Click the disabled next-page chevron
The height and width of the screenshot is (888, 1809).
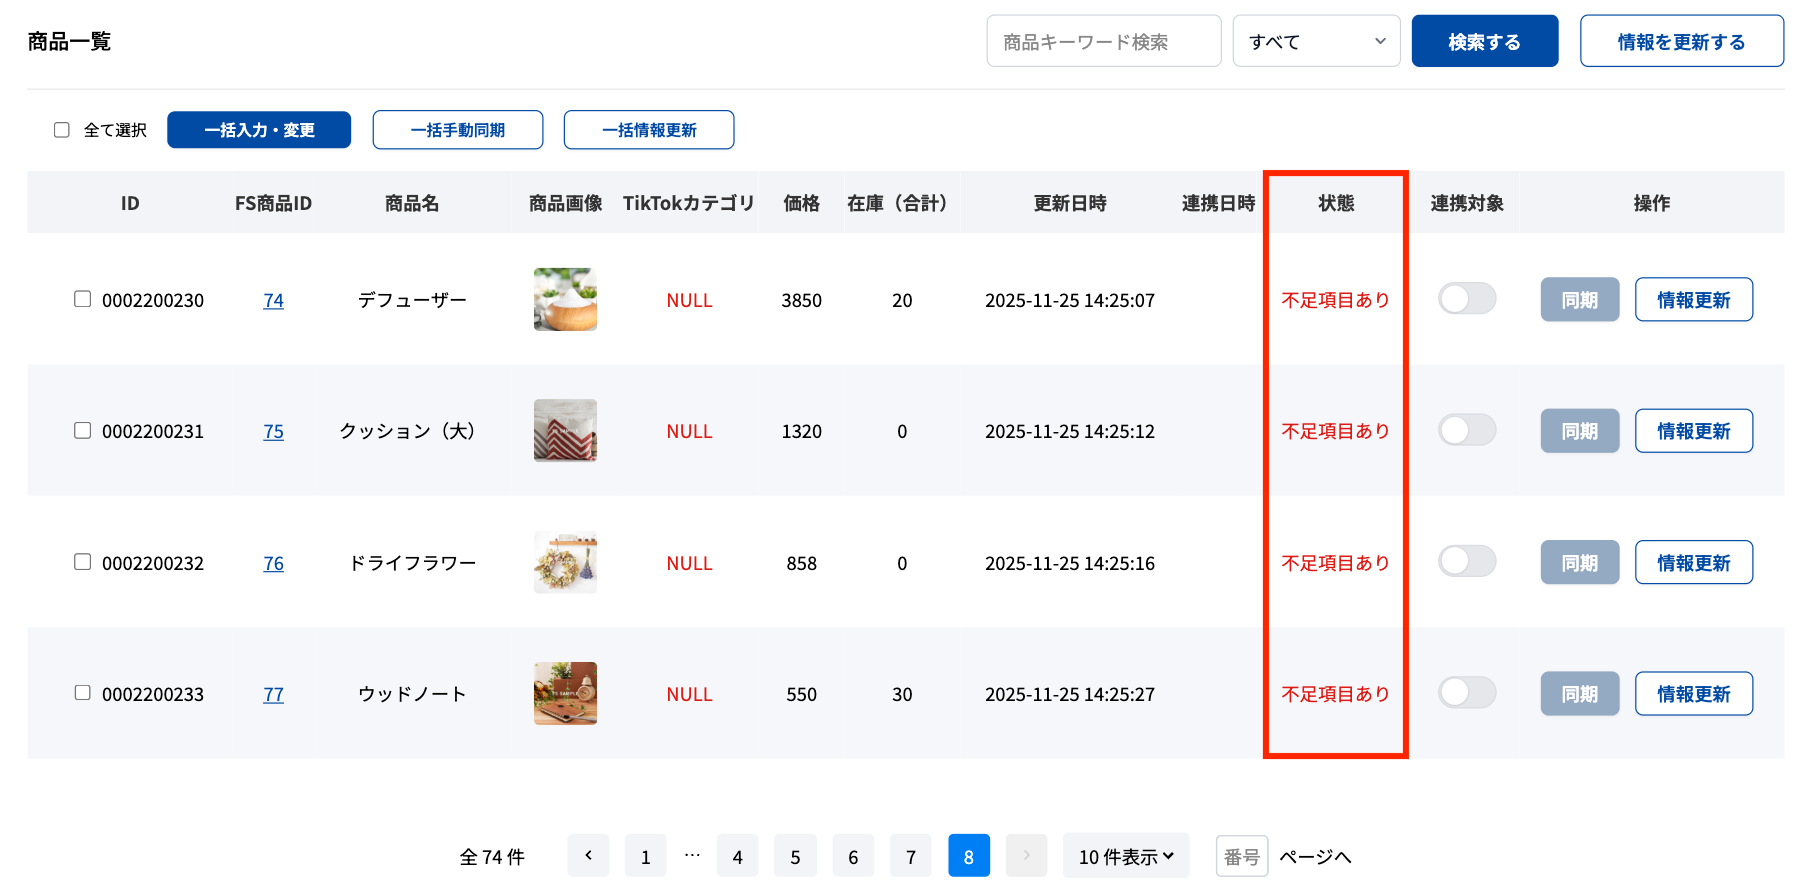(x=1026, y=856)
